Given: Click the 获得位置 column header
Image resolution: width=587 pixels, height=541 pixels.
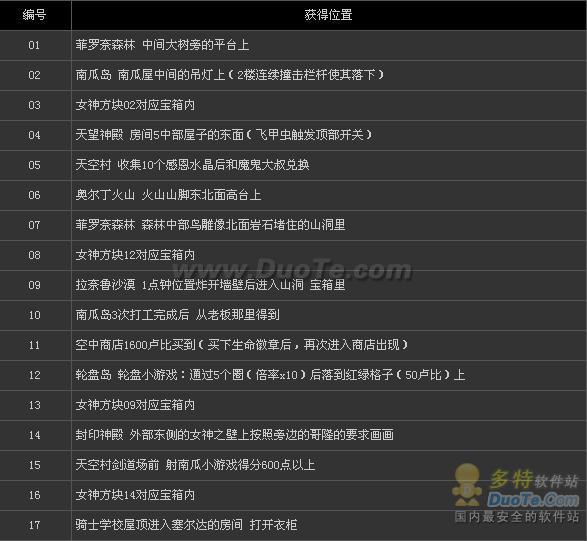Looking at the screenshot, I should coord(328,15).
